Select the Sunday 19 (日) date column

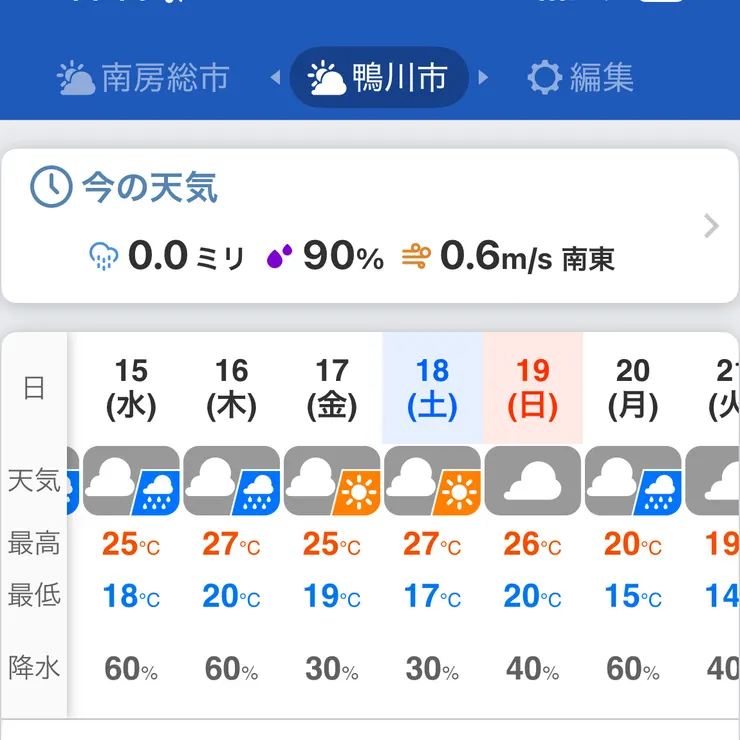(x=532, y=388)
